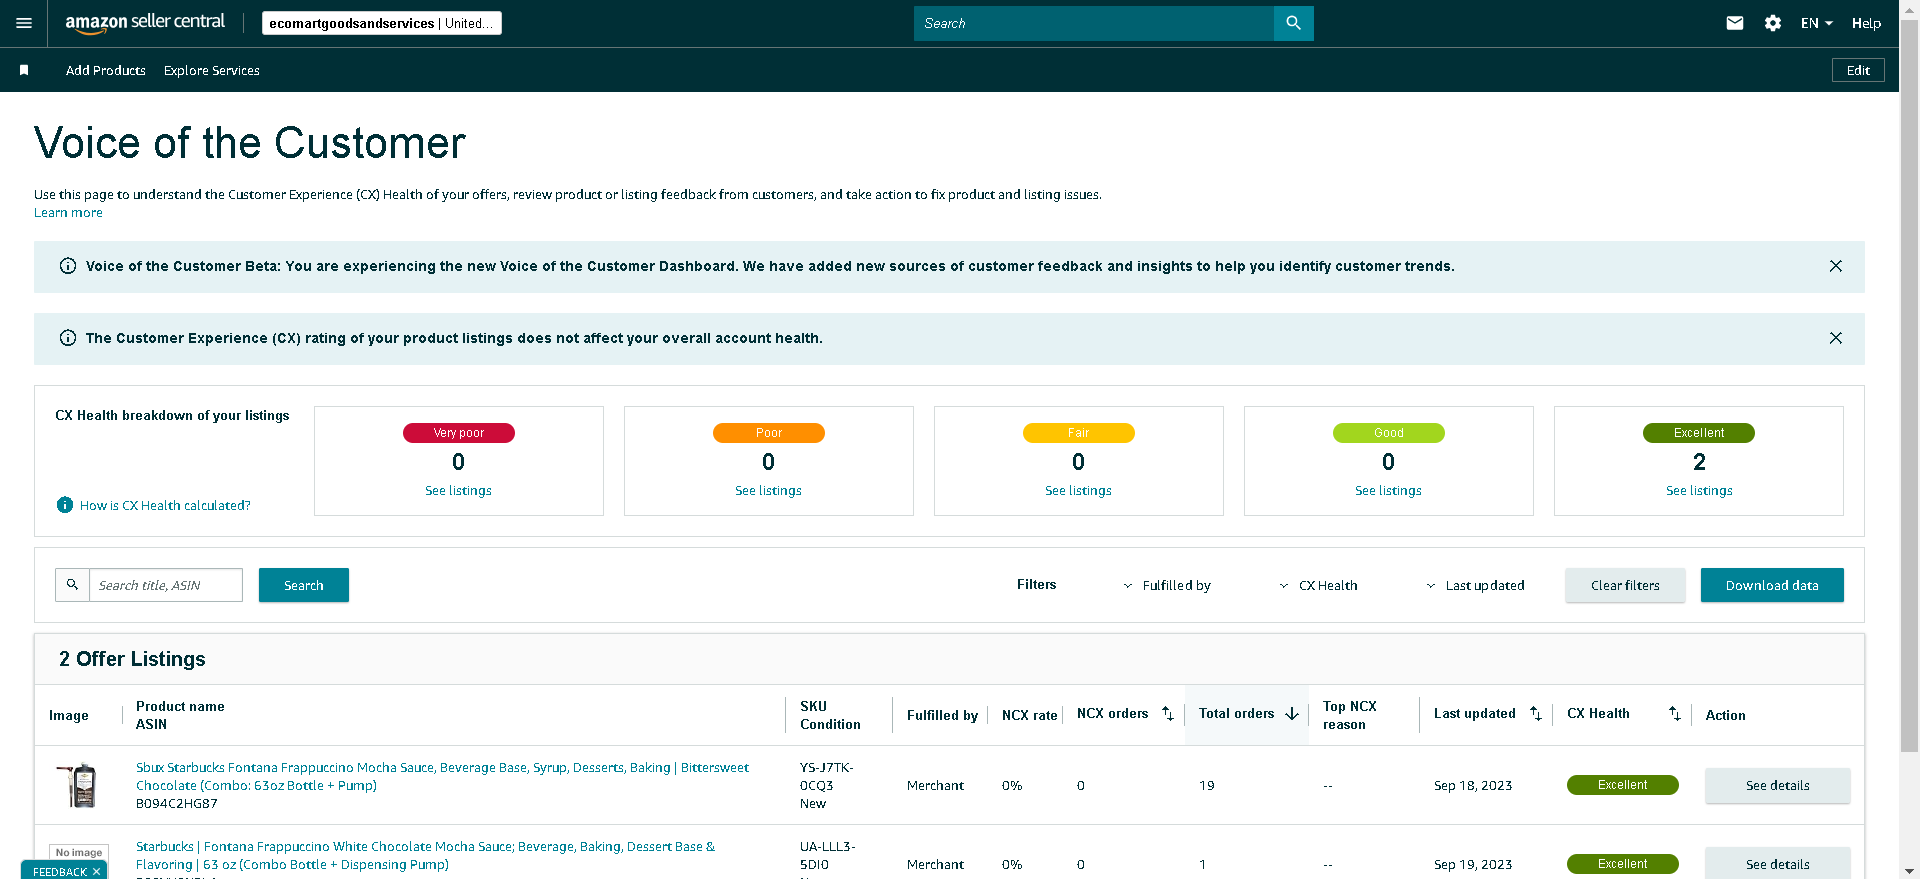The height and width of the screenshot is (879, 1920).
Task: Sort by CX Health column arrows
Action: (x=1675, y=713)
